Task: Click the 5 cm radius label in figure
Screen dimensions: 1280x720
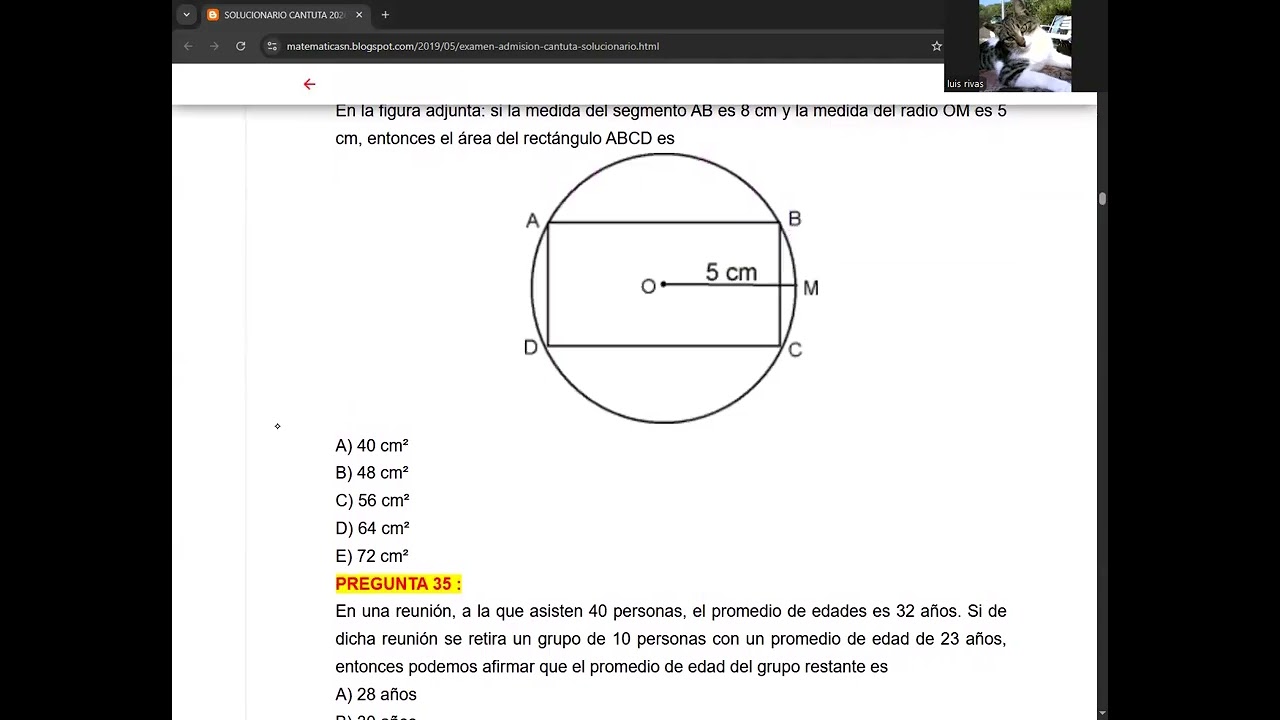Action: [731, 272]
